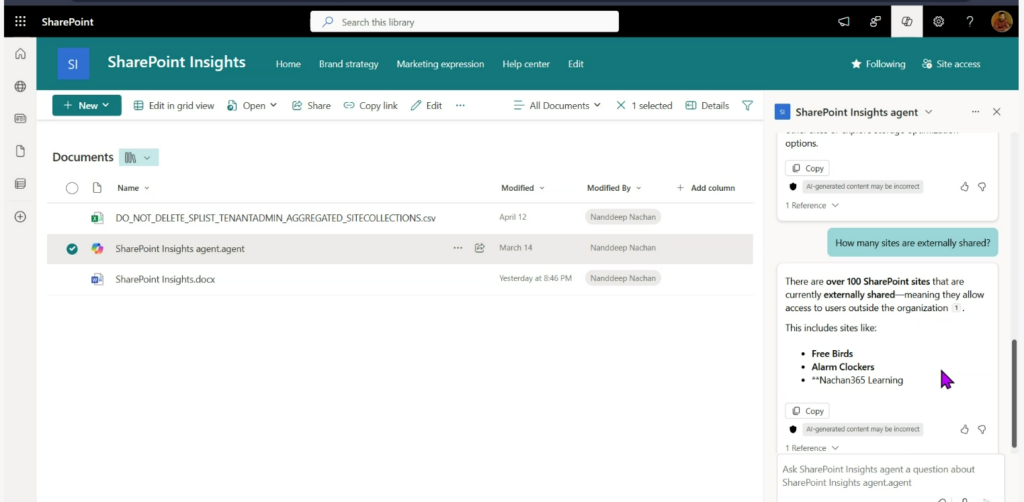
Task: Open My sites globe icon in left rail
Action: (20, 86)
